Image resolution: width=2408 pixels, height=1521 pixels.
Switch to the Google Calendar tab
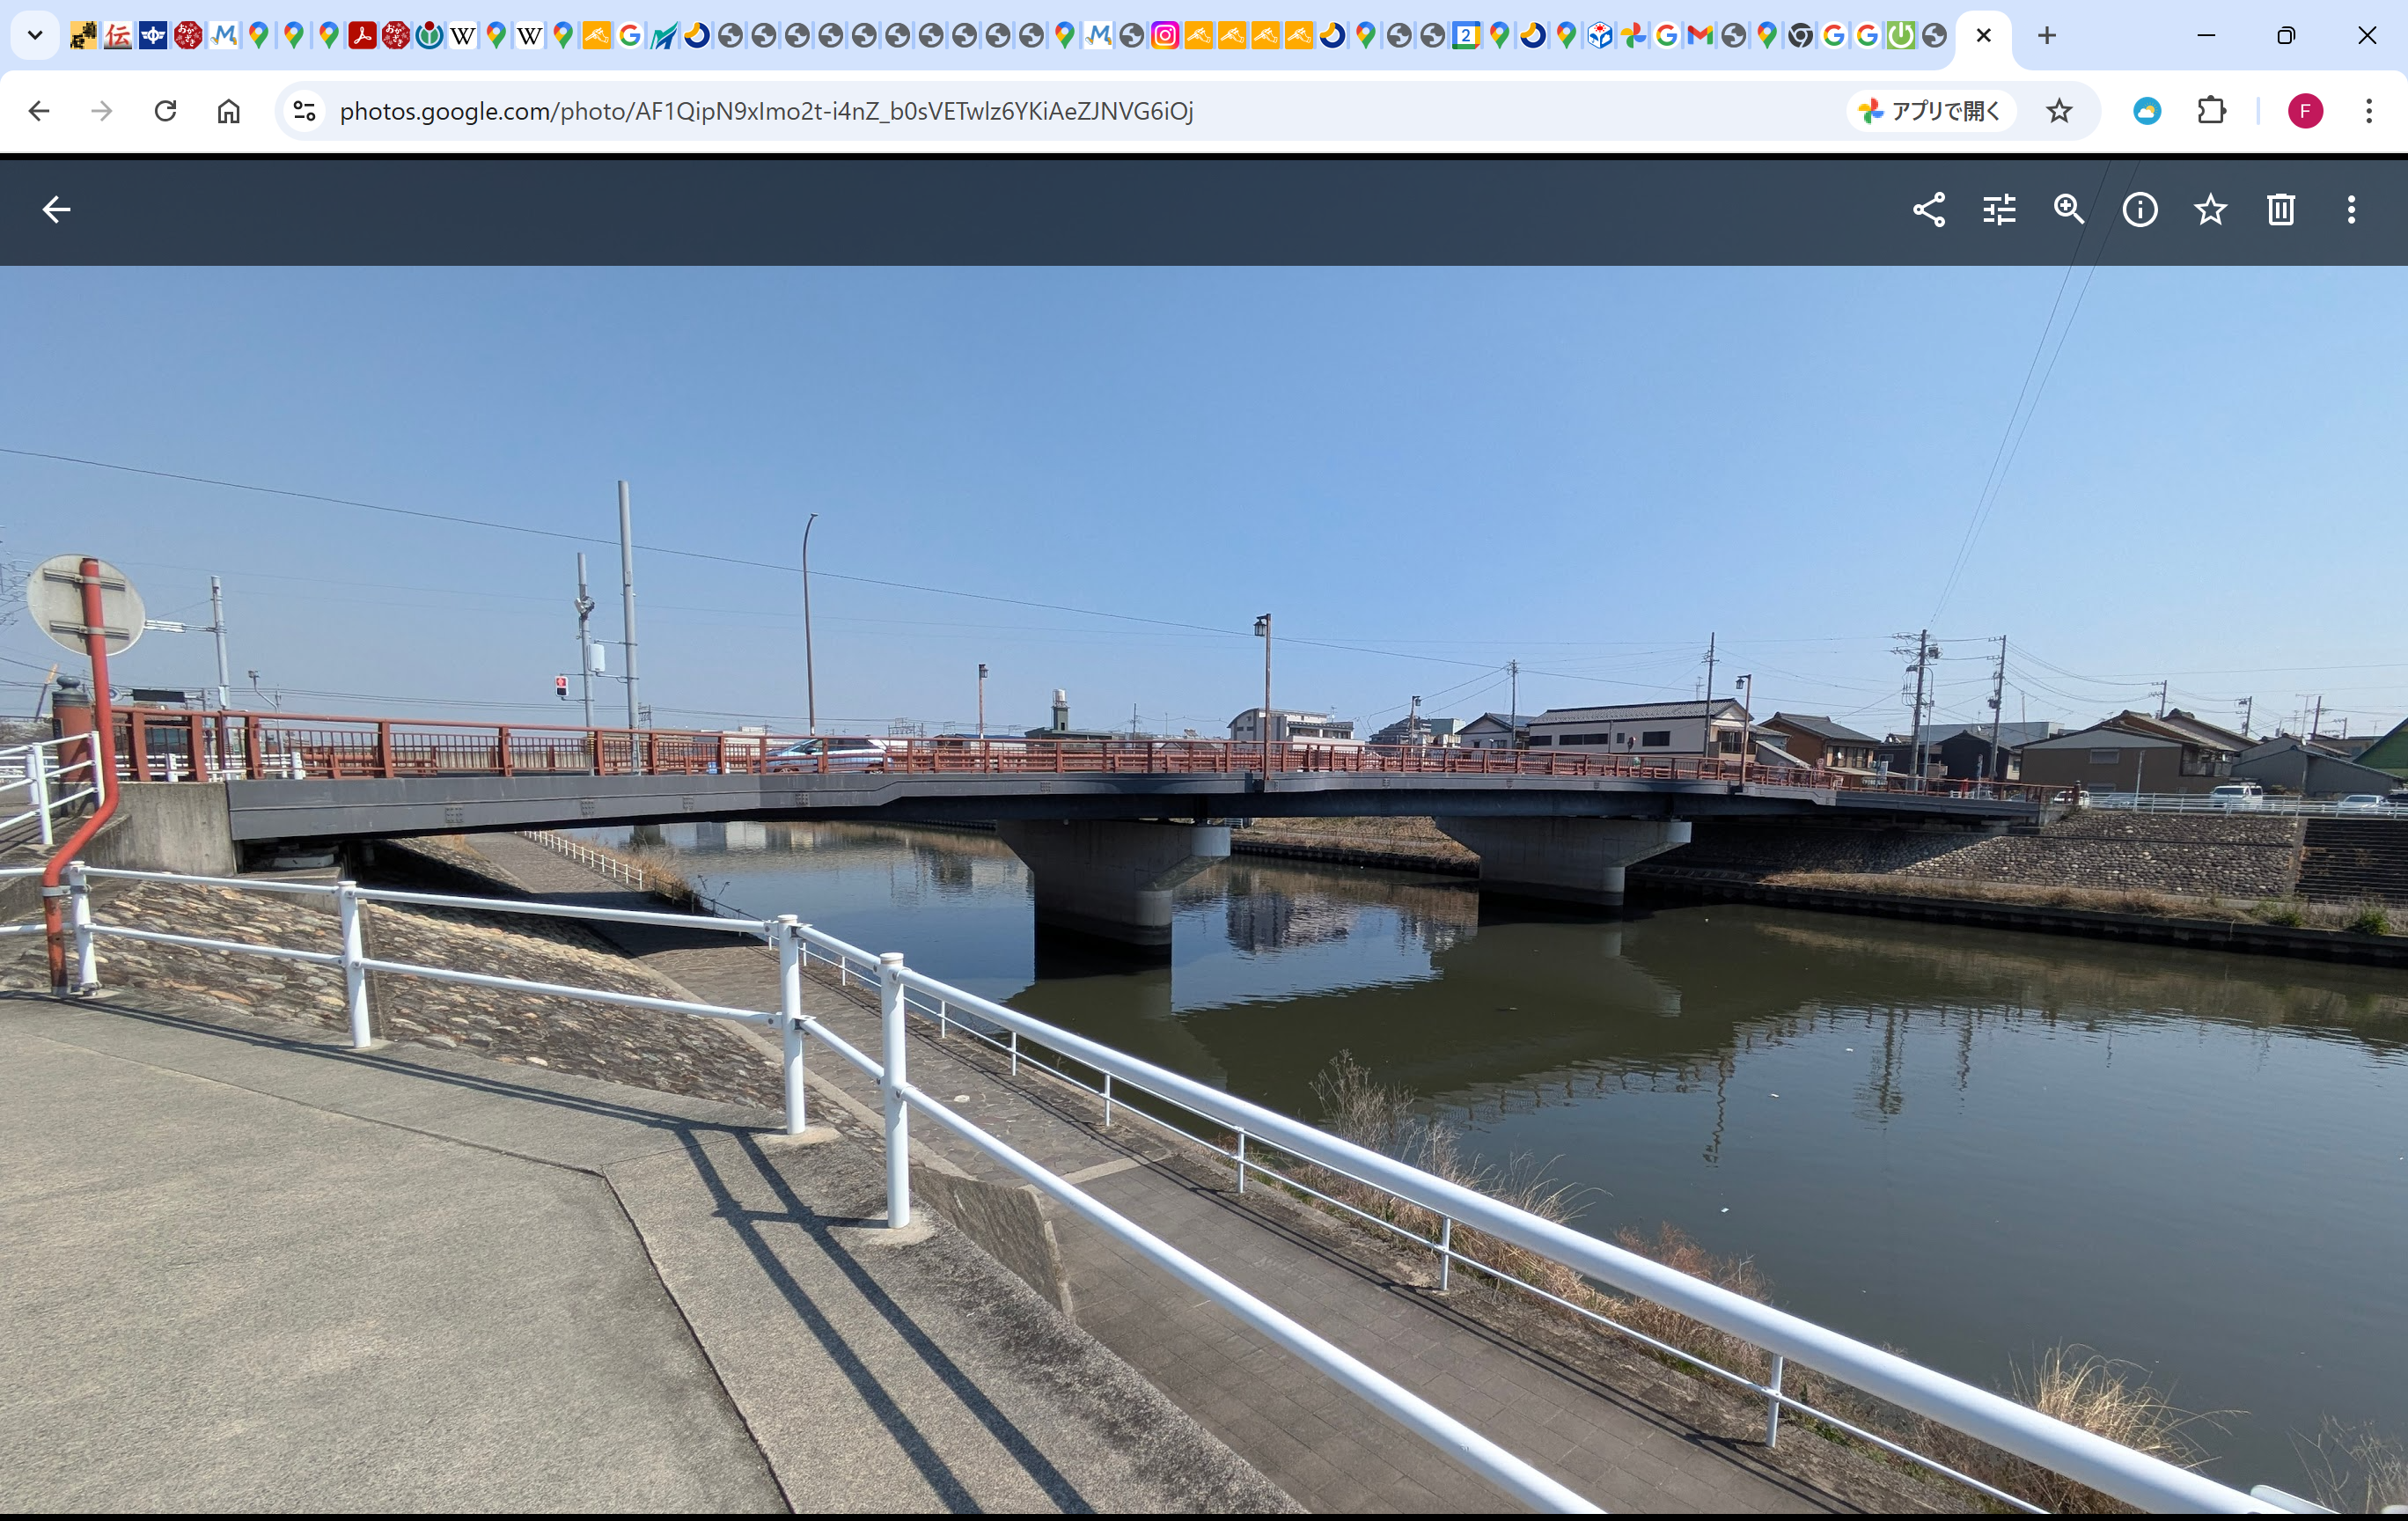1465,36
